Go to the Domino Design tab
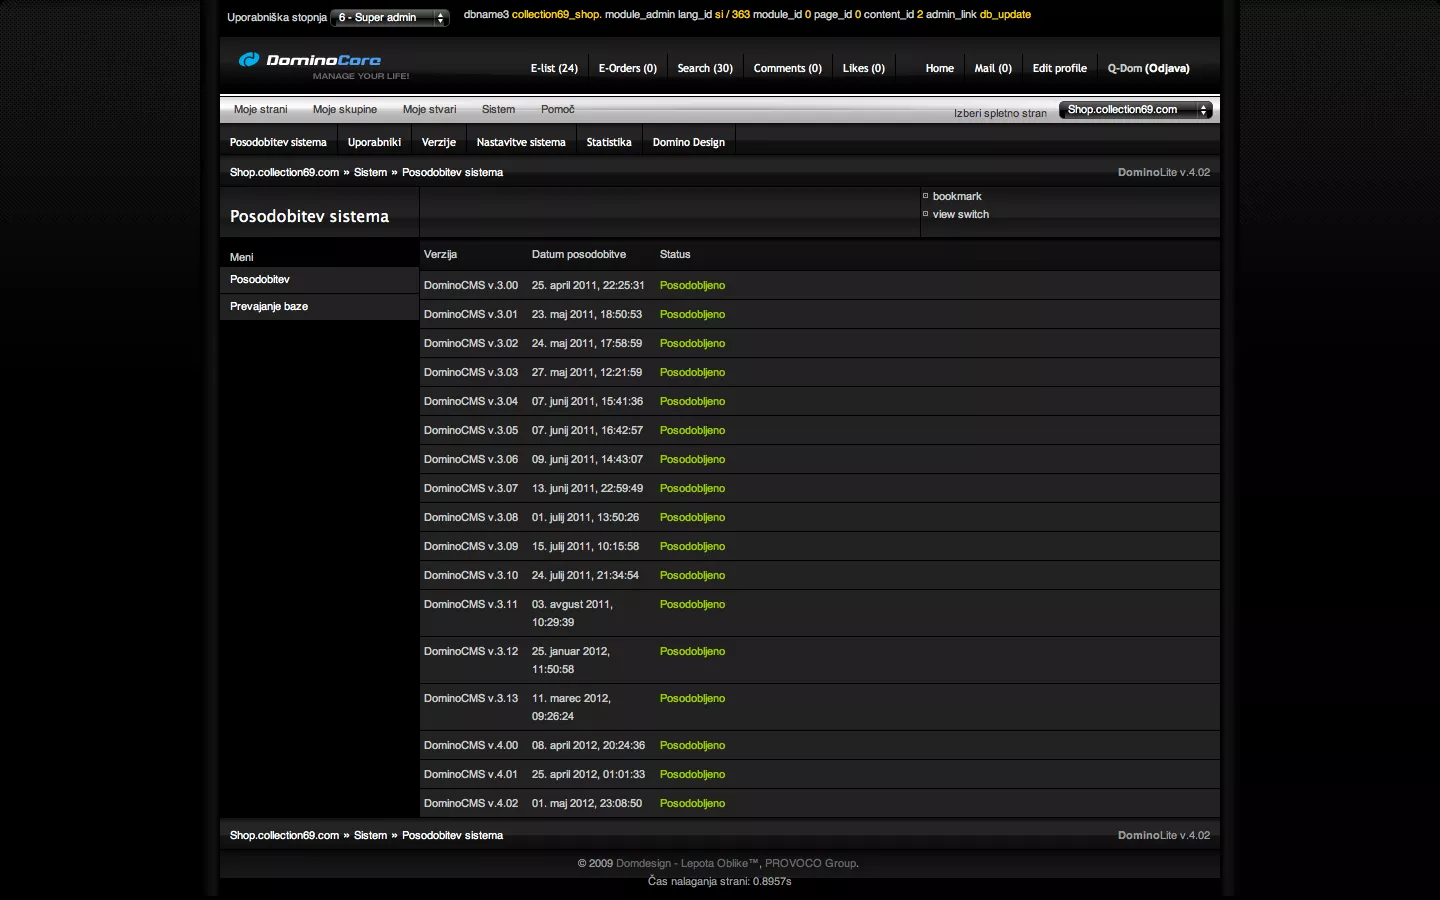 688,142
